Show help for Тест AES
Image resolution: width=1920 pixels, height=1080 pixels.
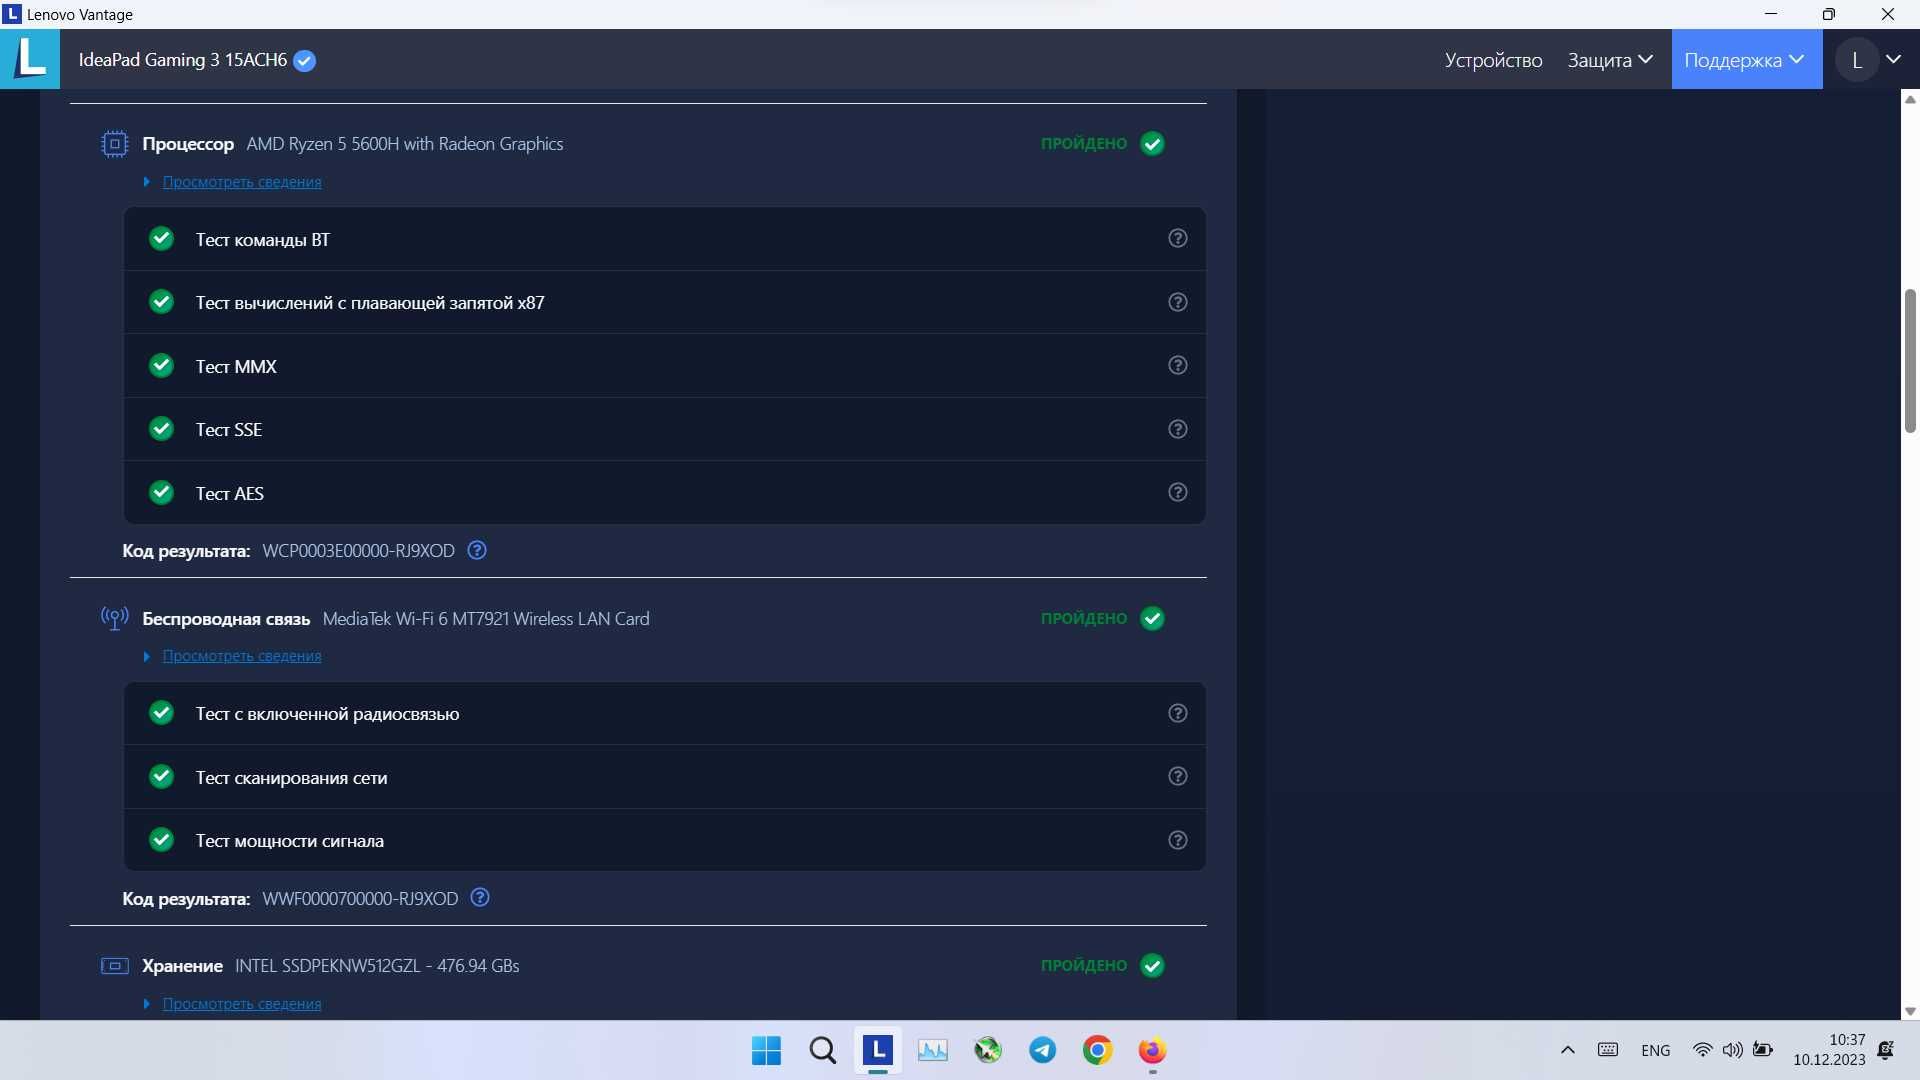[1178, 492]
